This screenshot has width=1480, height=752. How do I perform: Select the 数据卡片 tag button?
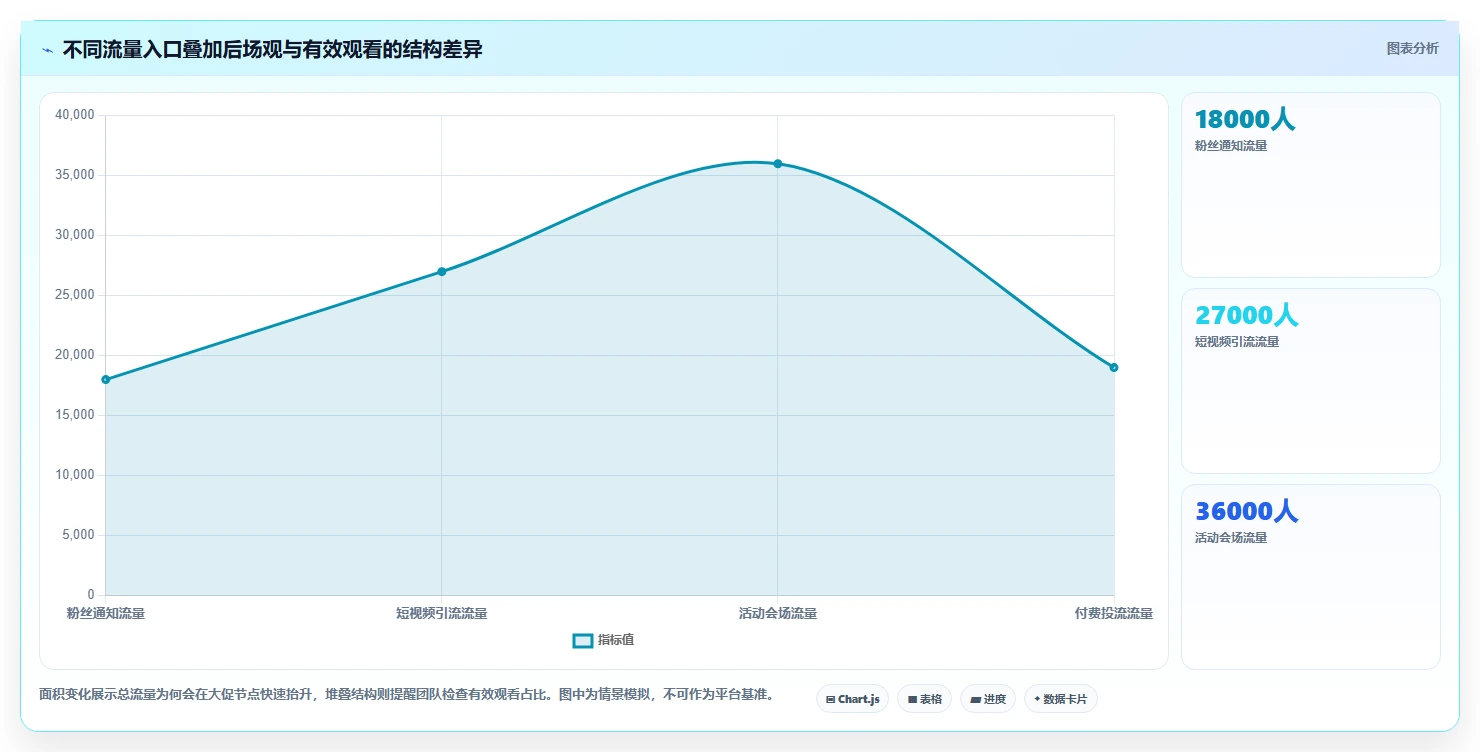click(1060, 699)
